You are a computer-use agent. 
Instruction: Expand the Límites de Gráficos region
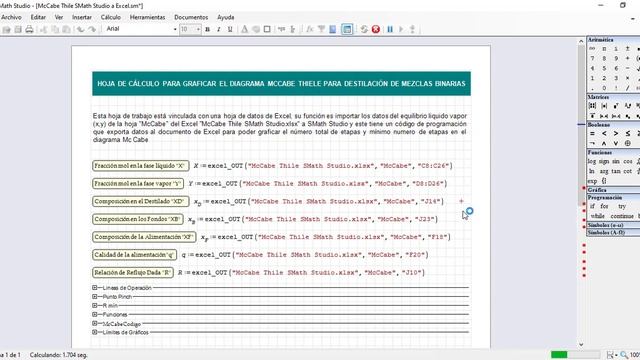coord(95,332)
